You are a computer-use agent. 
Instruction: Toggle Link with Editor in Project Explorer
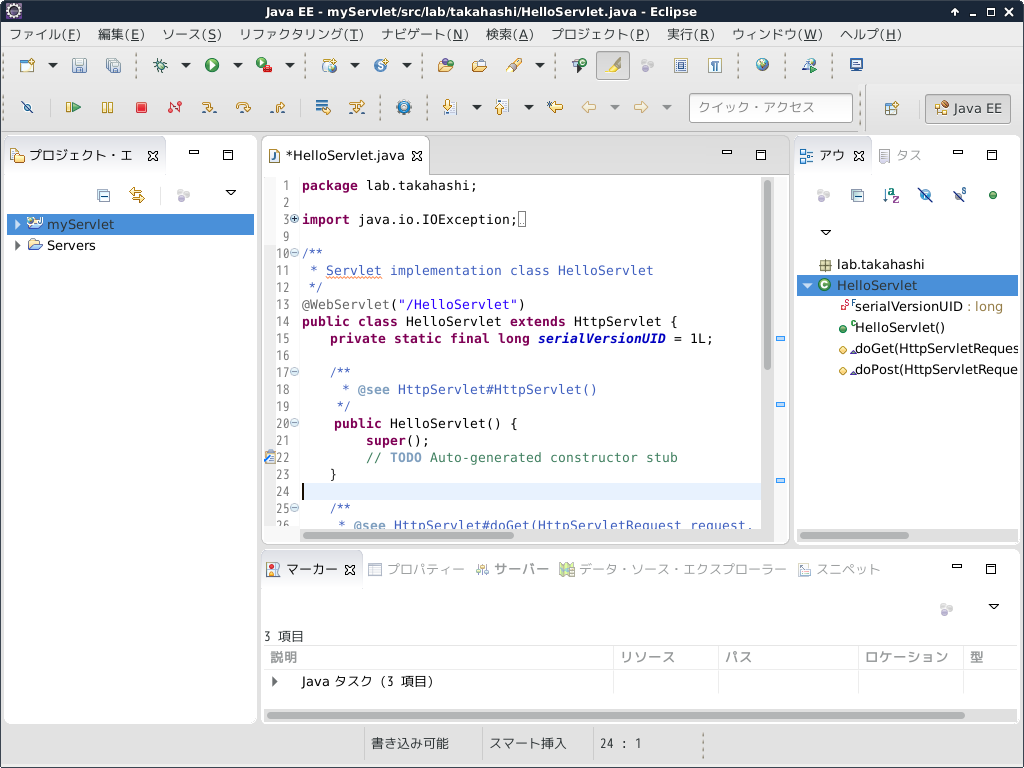136,195
